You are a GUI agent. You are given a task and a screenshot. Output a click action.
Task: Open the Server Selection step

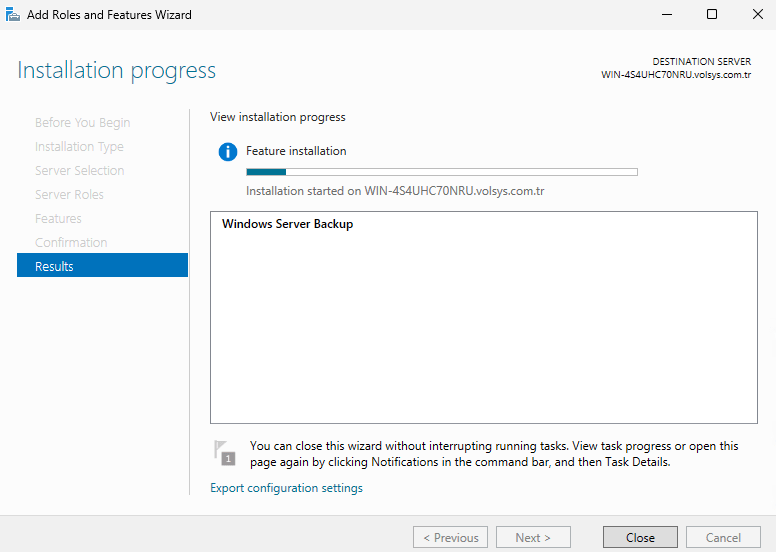pyautogui.click(x=79, y=171)
